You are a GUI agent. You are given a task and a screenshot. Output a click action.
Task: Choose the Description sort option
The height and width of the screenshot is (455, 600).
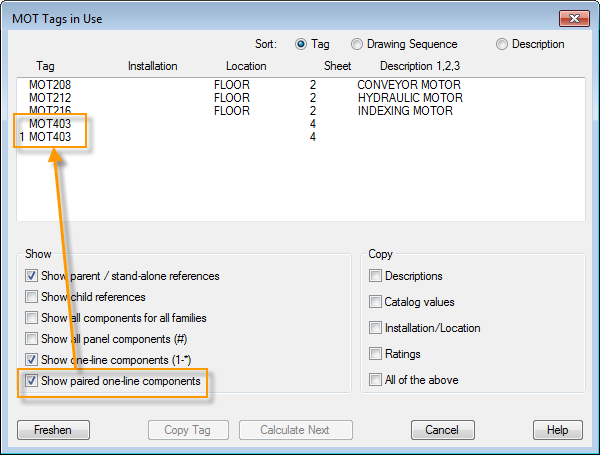pos(502,44)
